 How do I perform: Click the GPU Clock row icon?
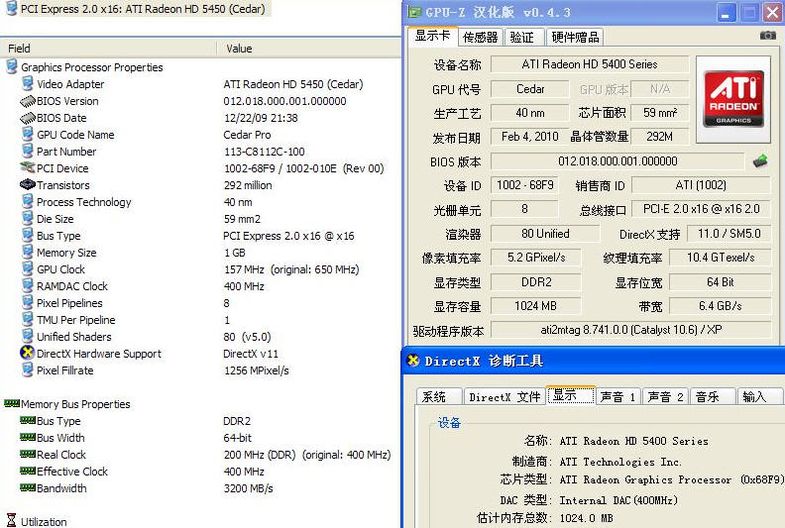(28, 269)
